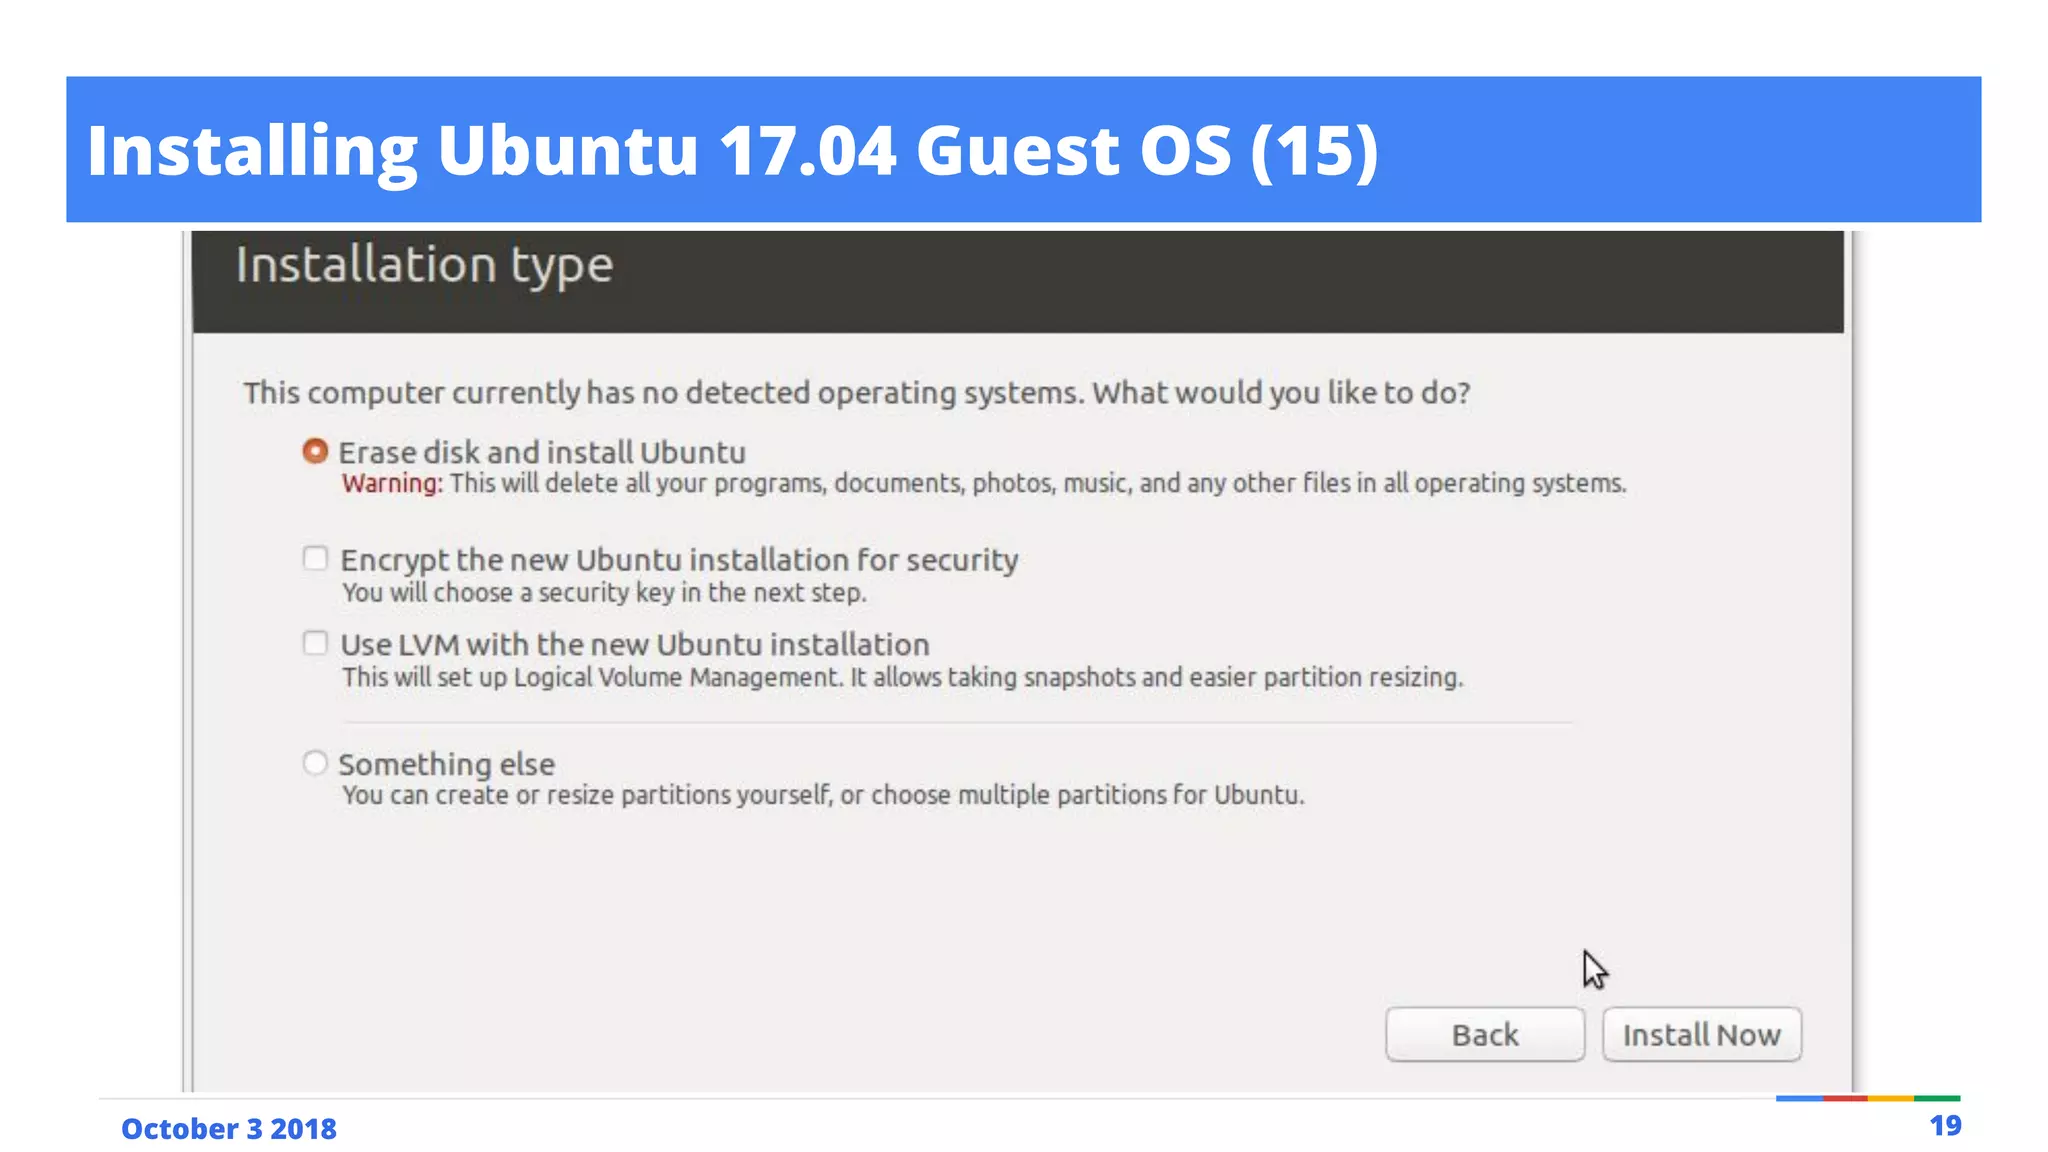Click the Logical Volume Management description text
The image size is (2048, 1152).
click(x=902, y=677)
